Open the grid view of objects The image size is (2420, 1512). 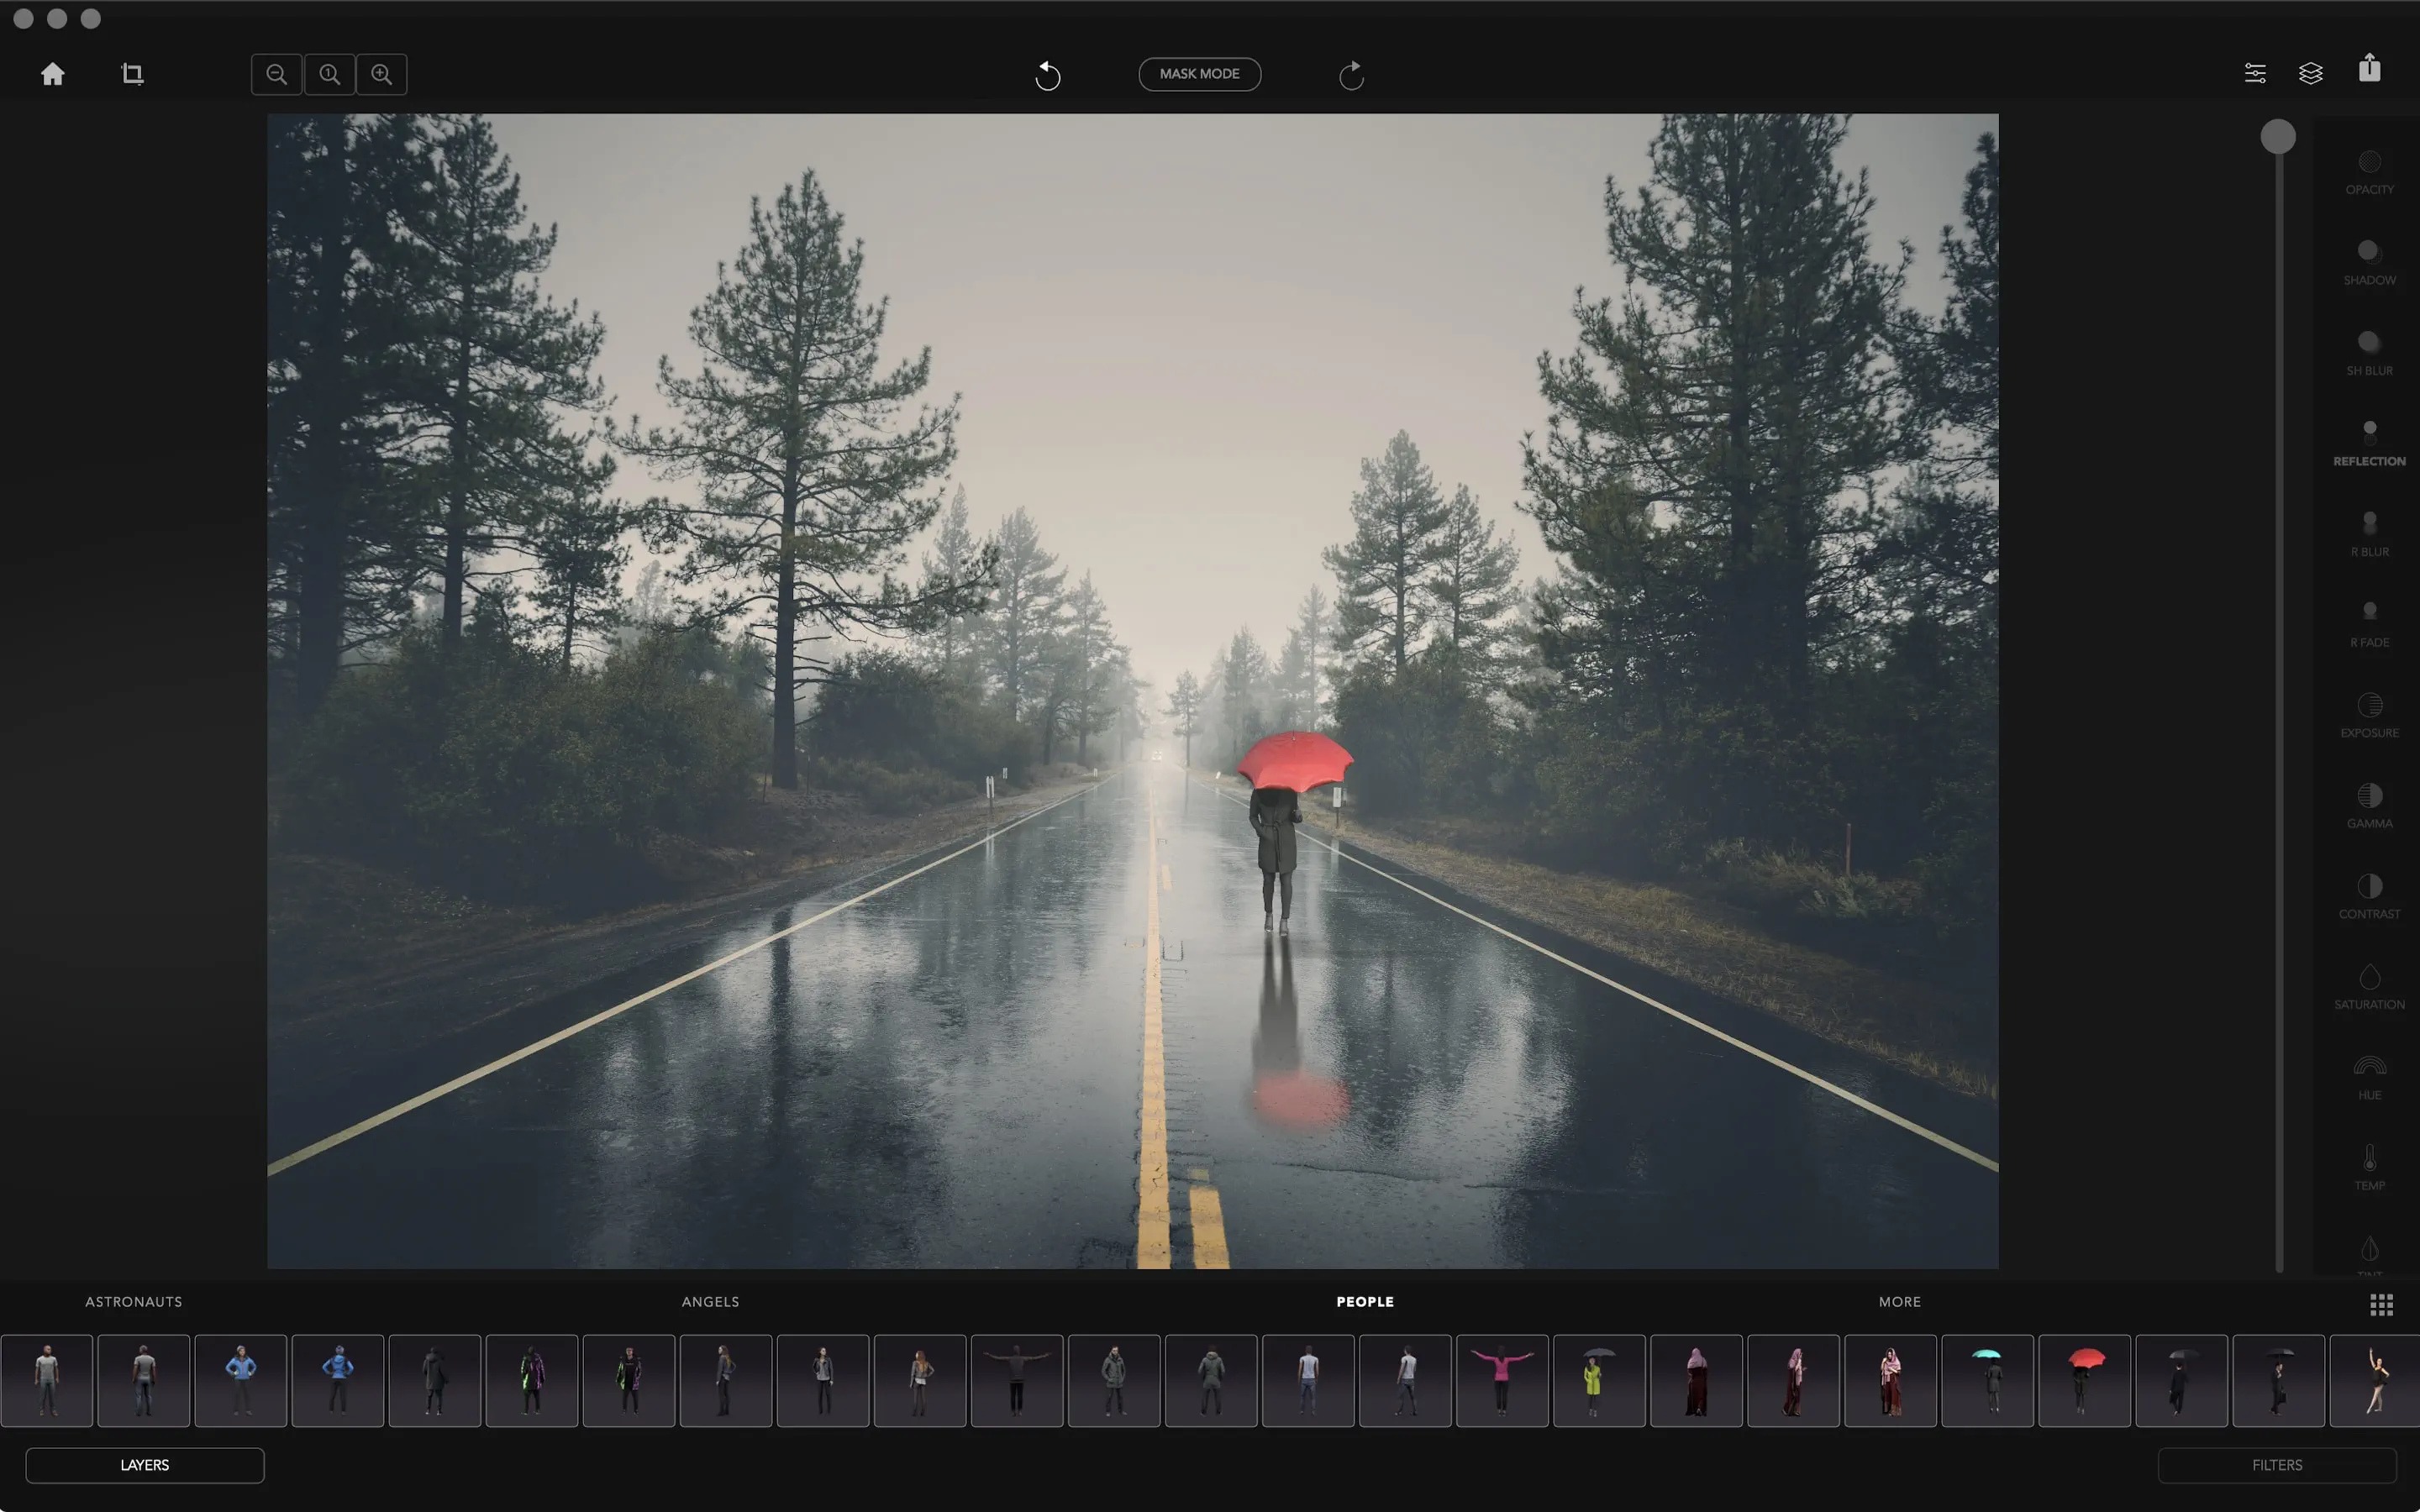coord(2381,1304)
